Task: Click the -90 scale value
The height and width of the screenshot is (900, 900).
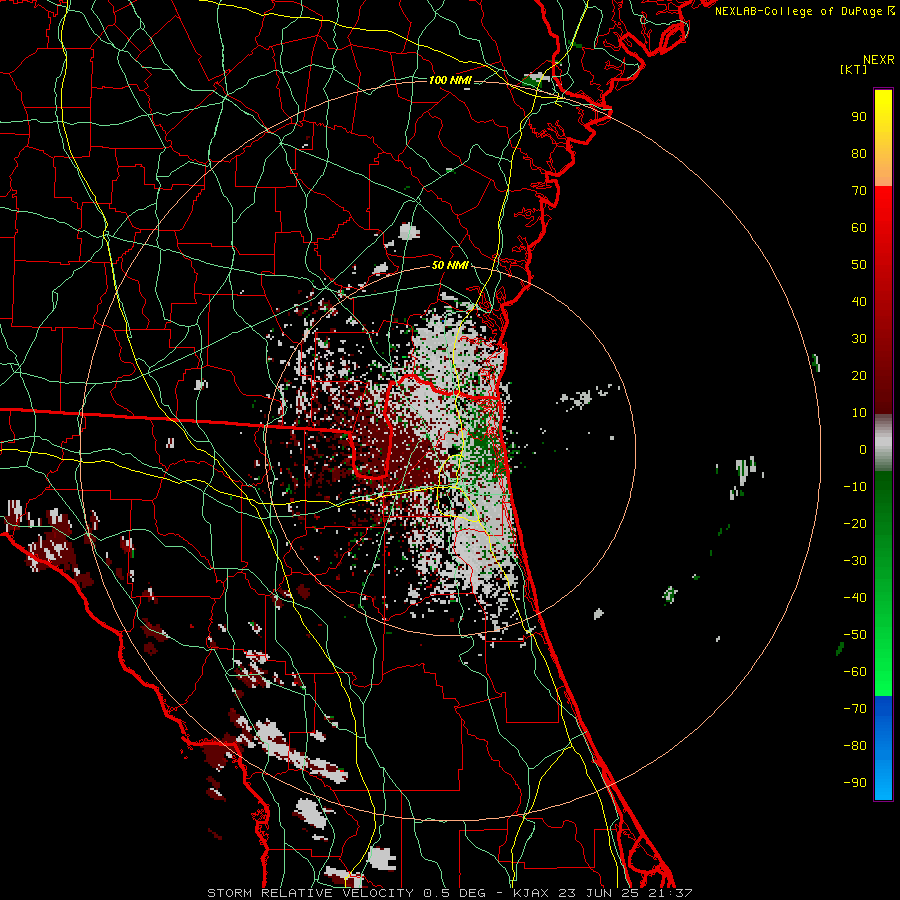Action: click(x=855, y=783)
